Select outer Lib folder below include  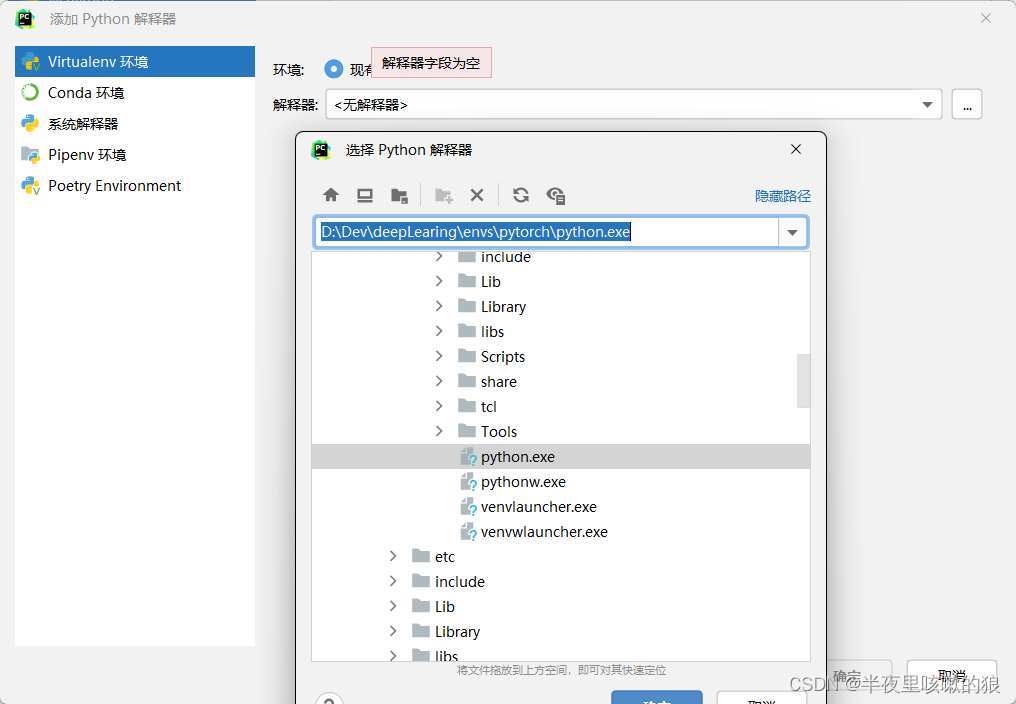point(560,607)
